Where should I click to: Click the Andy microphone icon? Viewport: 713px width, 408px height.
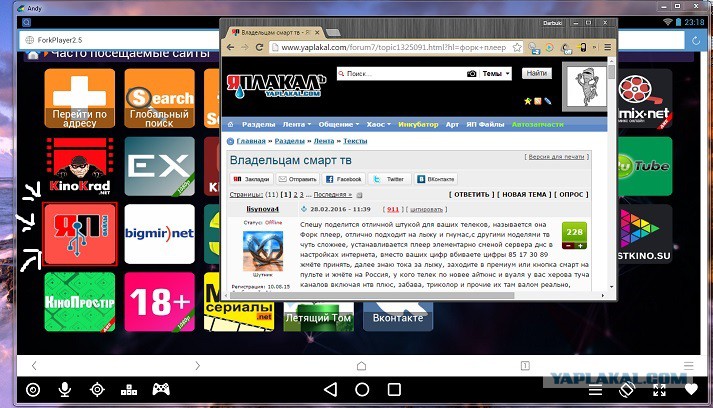pos(65,389)
